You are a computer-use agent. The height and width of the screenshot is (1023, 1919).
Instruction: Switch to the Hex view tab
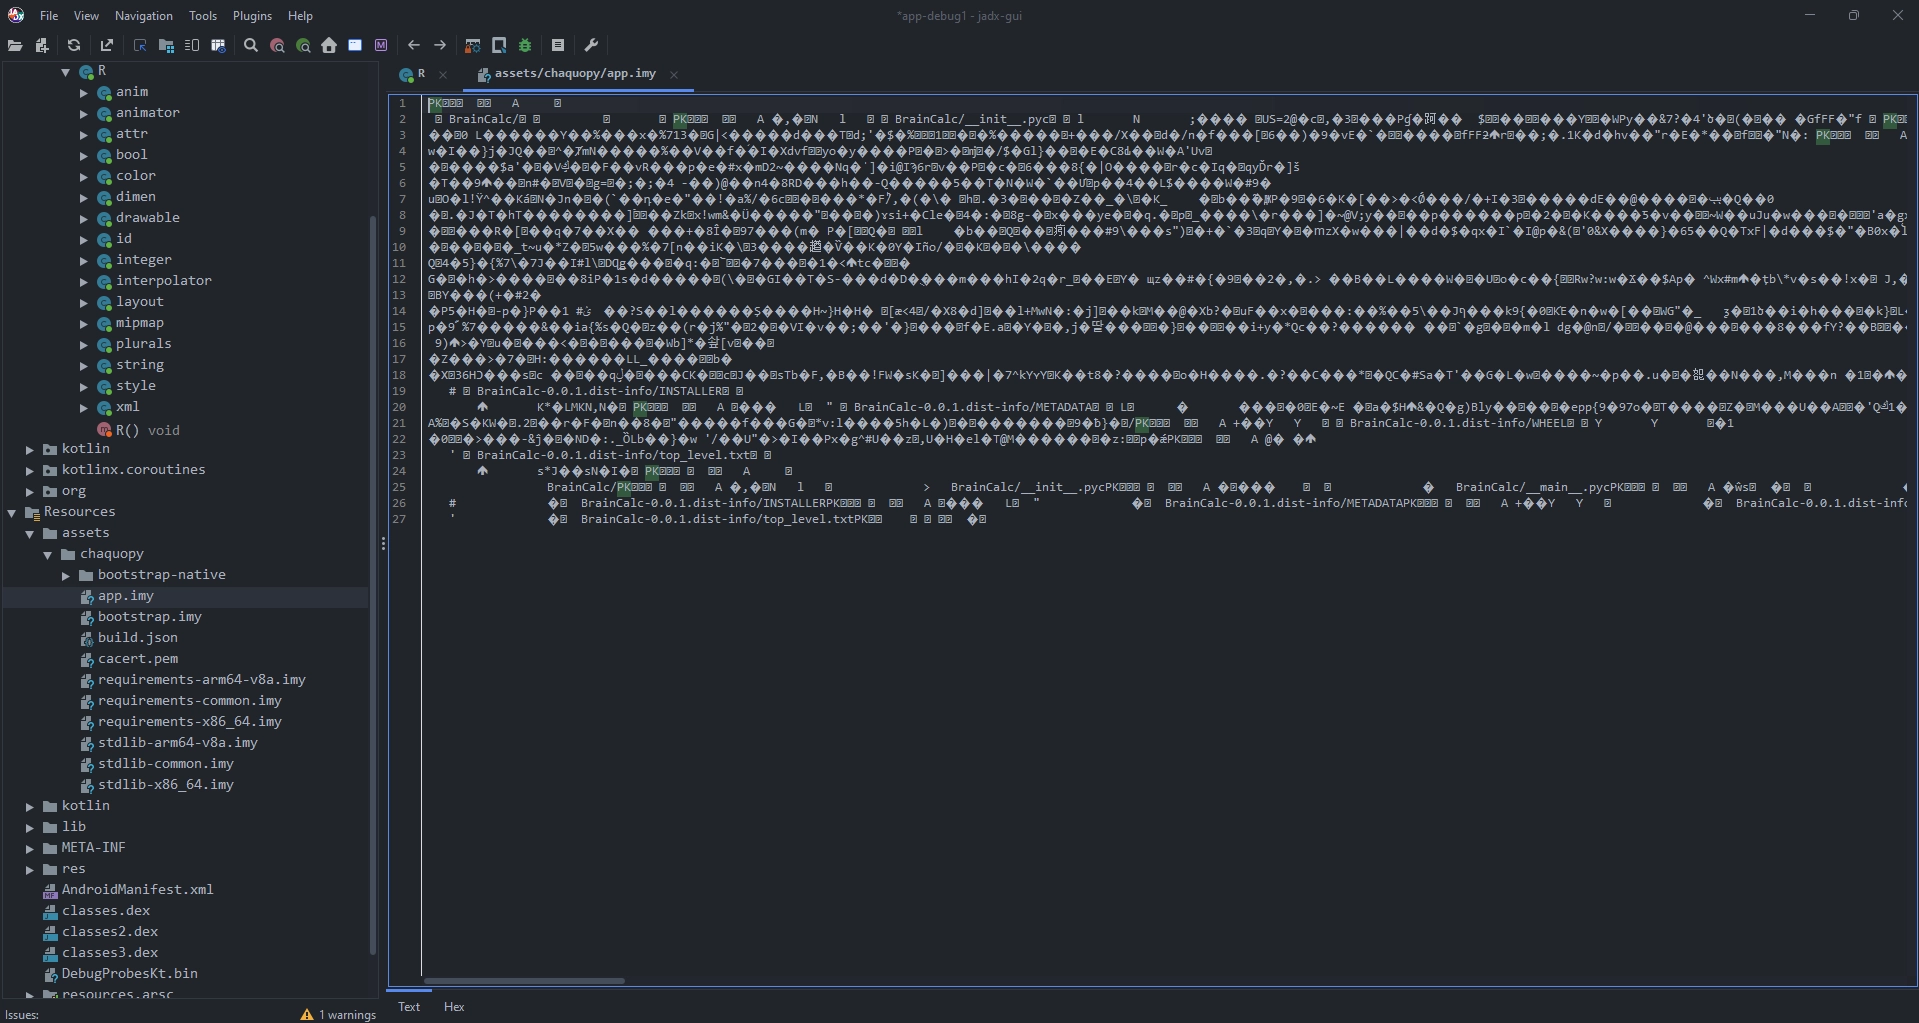[454, 1007]
